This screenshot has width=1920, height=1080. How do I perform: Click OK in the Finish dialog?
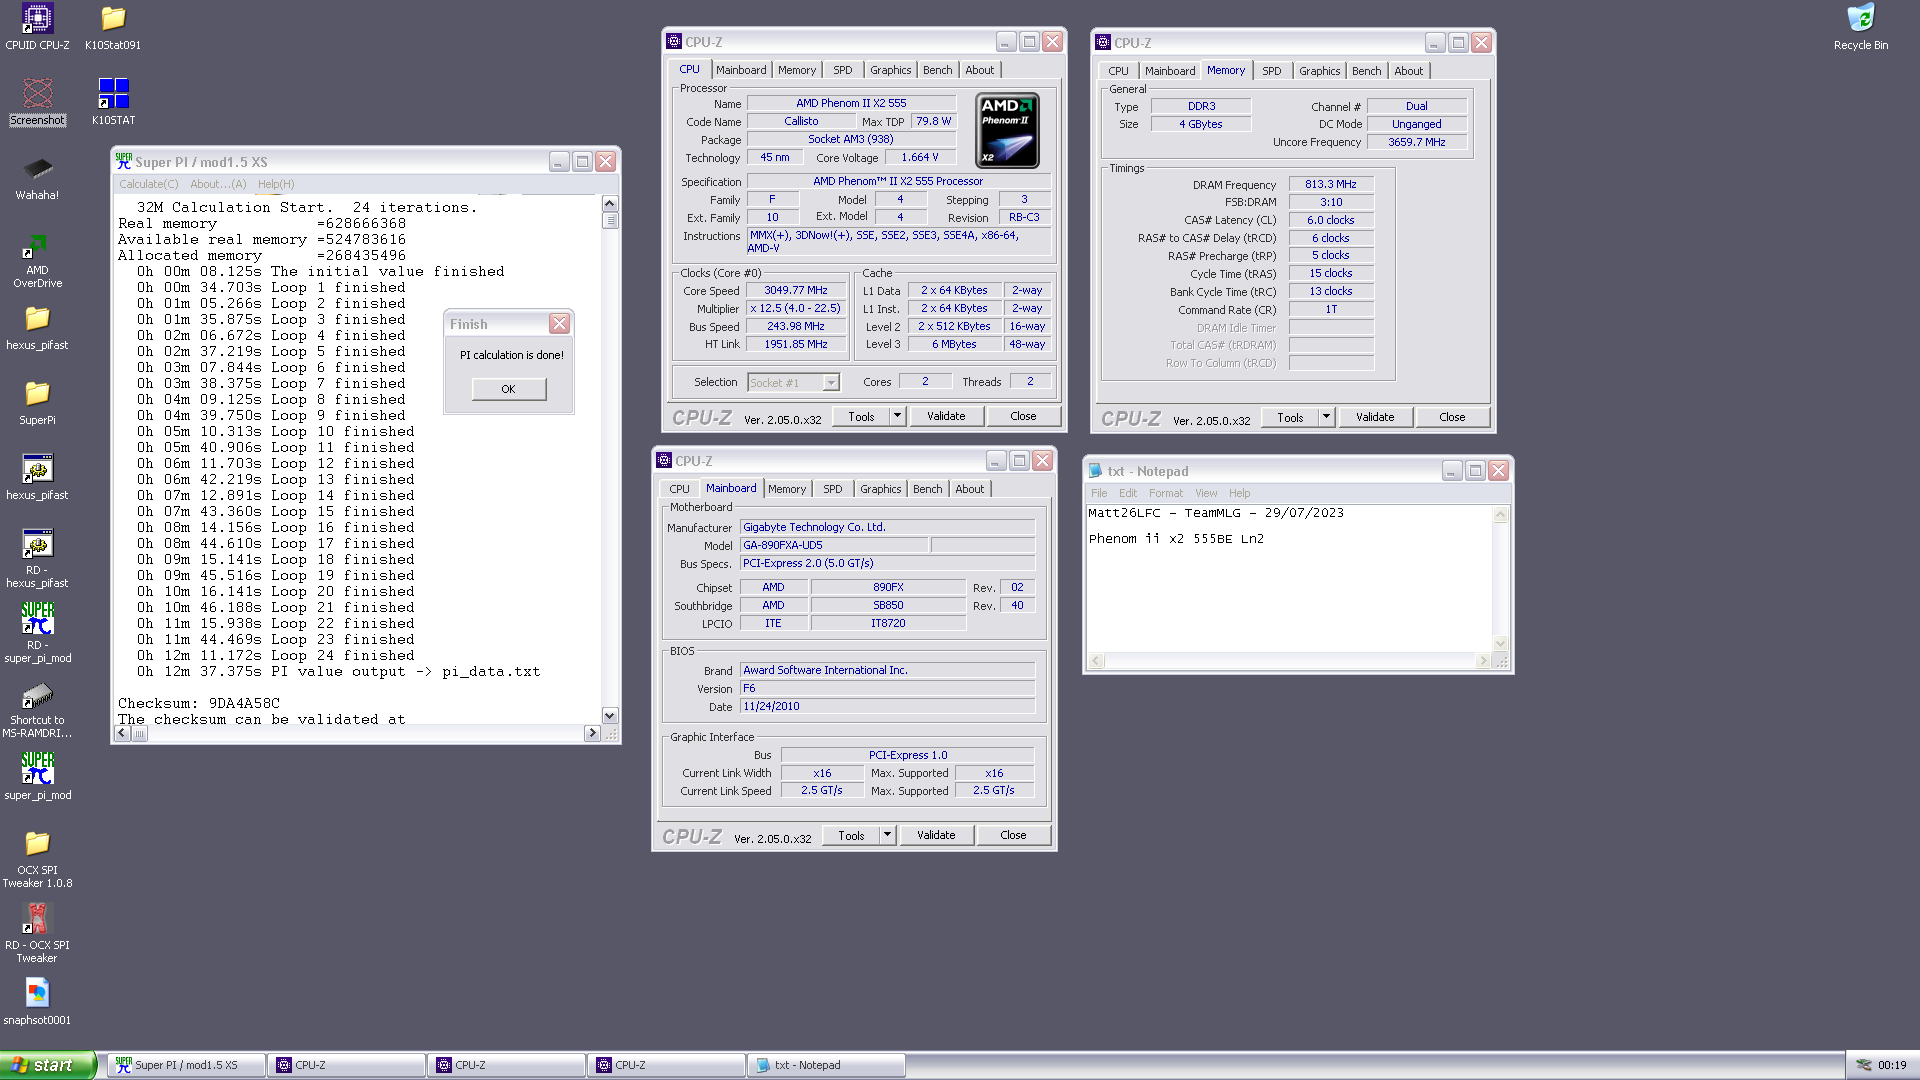pos(509,389)
